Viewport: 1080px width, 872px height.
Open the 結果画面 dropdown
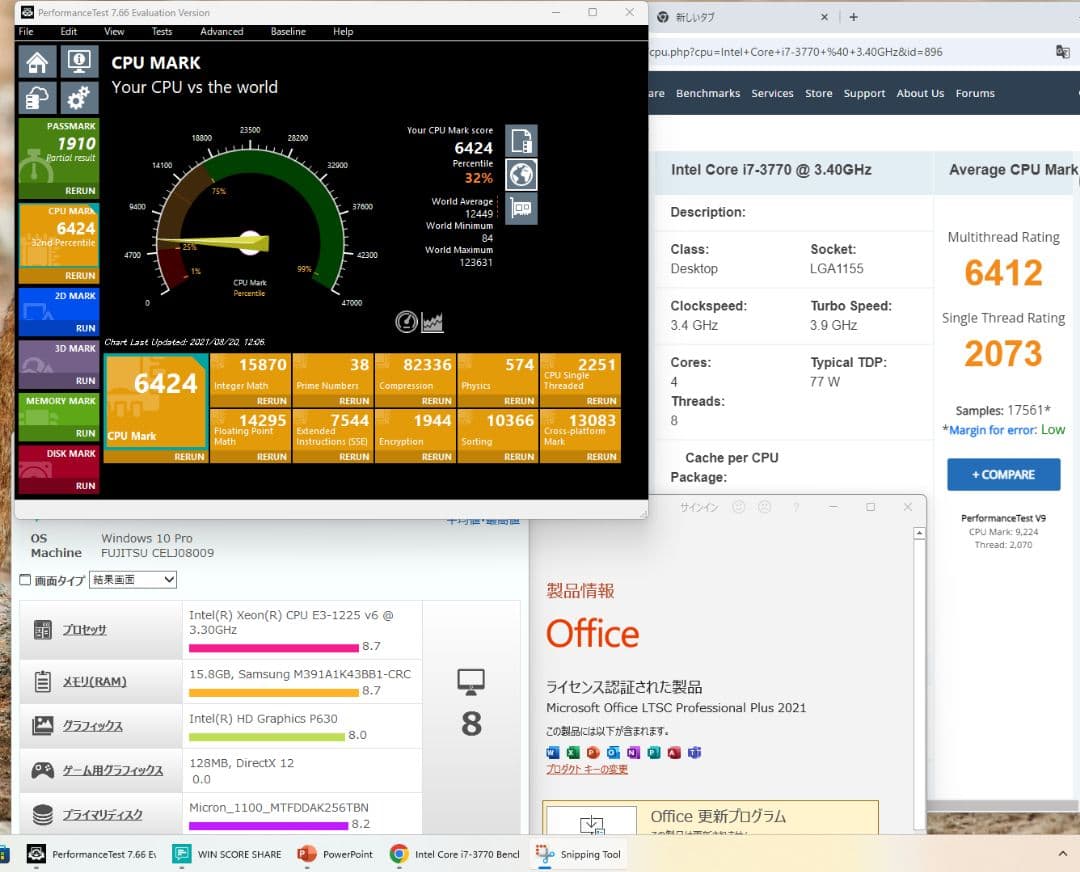tap(133, 579)
